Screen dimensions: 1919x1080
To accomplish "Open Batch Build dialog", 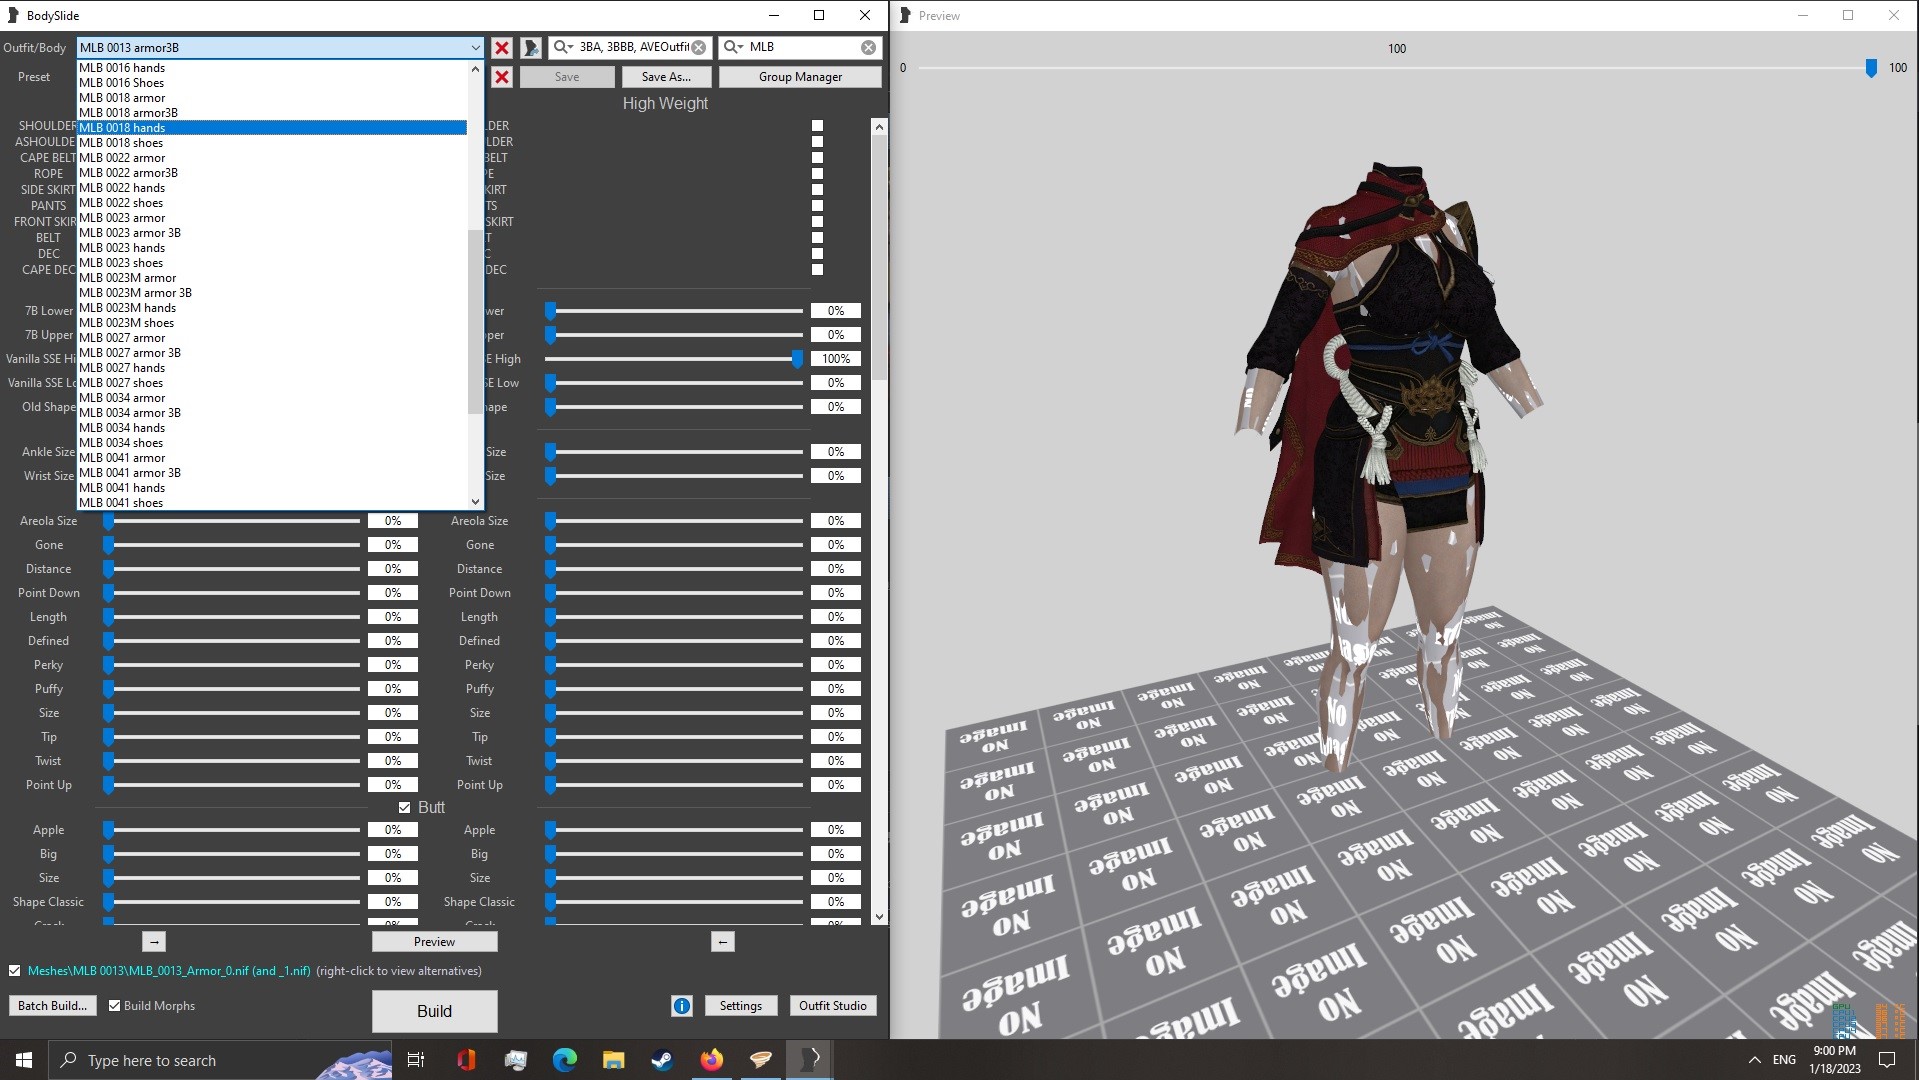I will (51, 1005).
